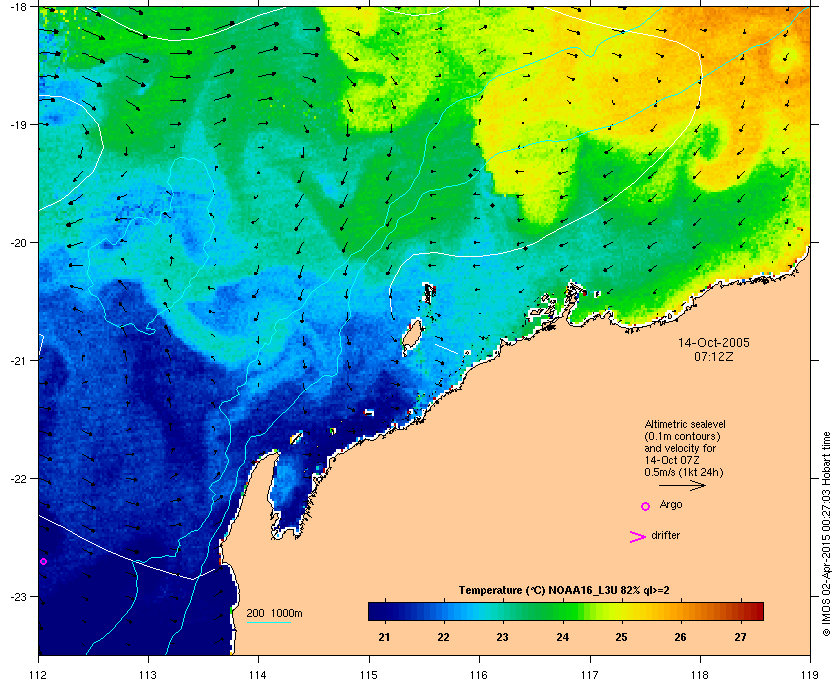
Task: Click the magenta Argo circle legend symbol
Action: tap(646, 506)
